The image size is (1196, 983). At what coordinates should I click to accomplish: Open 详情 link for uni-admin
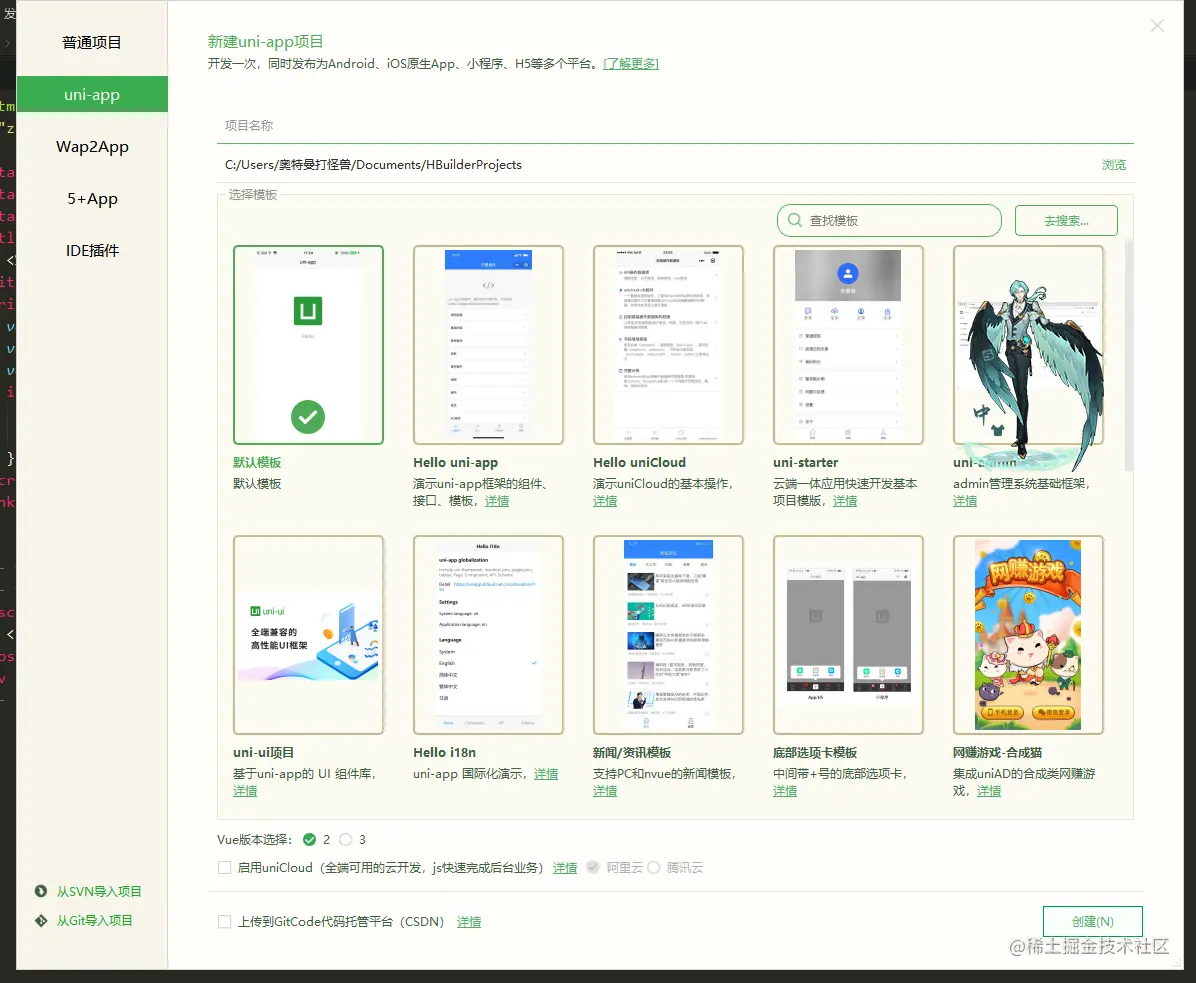[x=965, y=501]
